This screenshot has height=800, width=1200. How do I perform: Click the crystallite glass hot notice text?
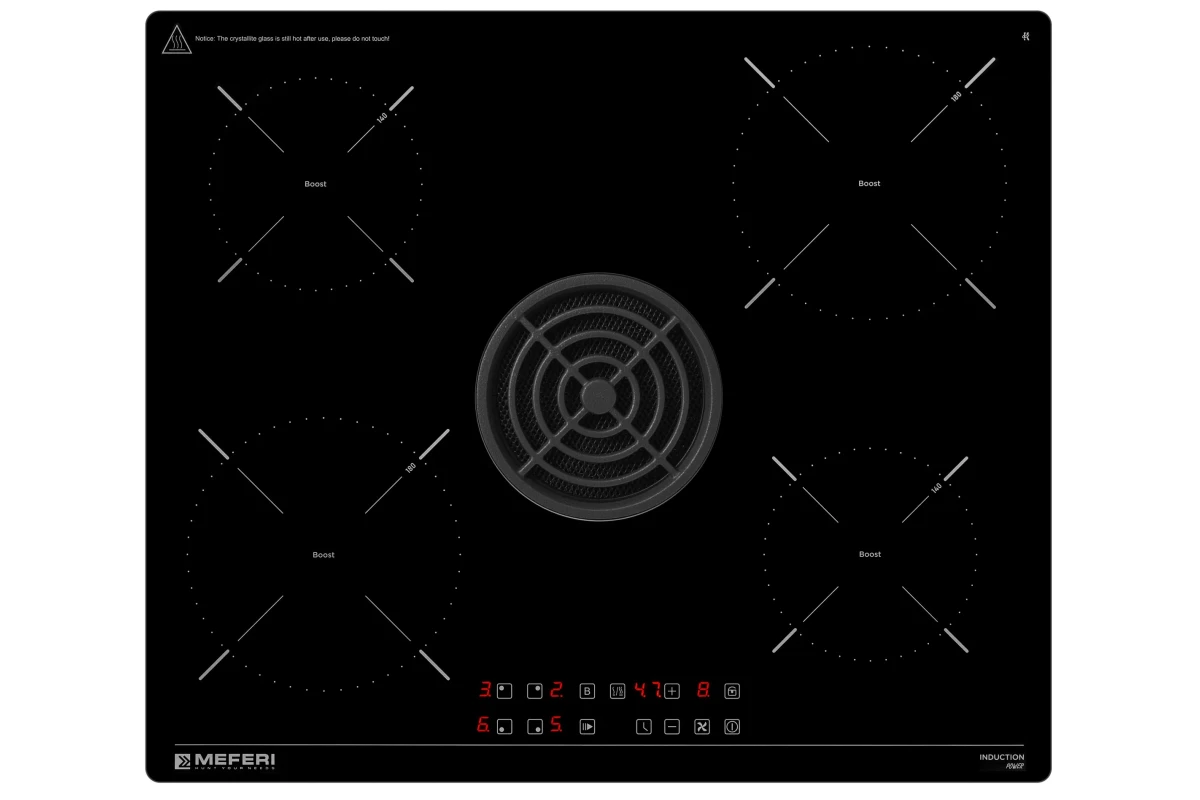[293, 38]
